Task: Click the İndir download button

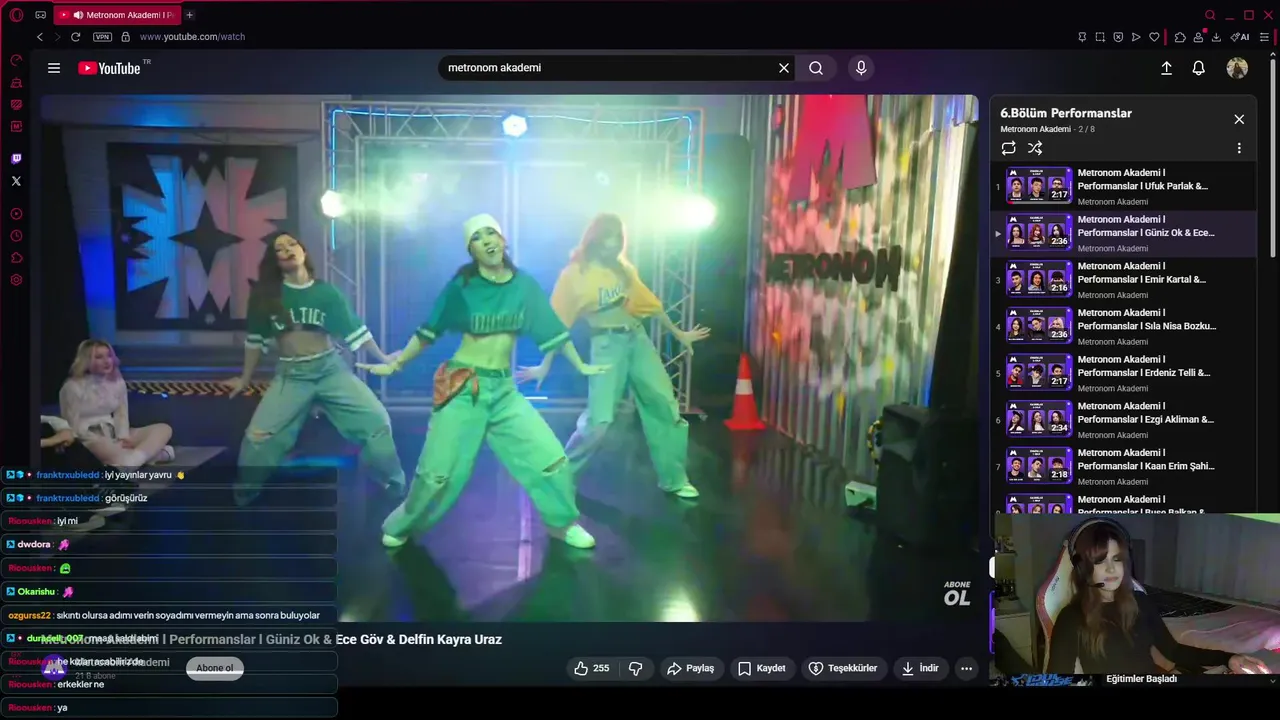Action: [x=920, y=668]
